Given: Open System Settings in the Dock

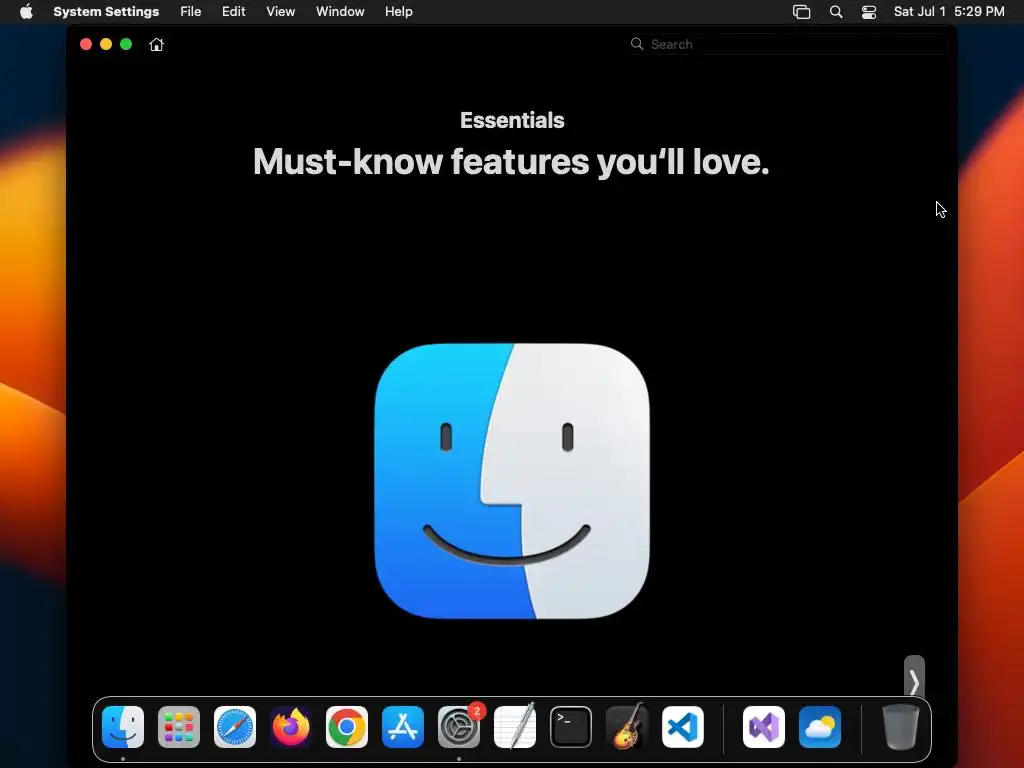Looking at the screenshot, I should (459, 727).
